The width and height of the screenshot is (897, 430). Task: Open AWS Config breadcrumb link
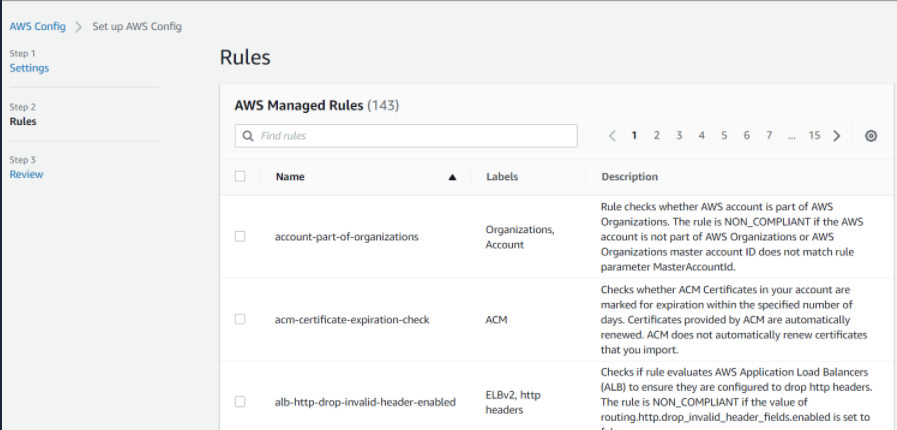coord(38,26)
